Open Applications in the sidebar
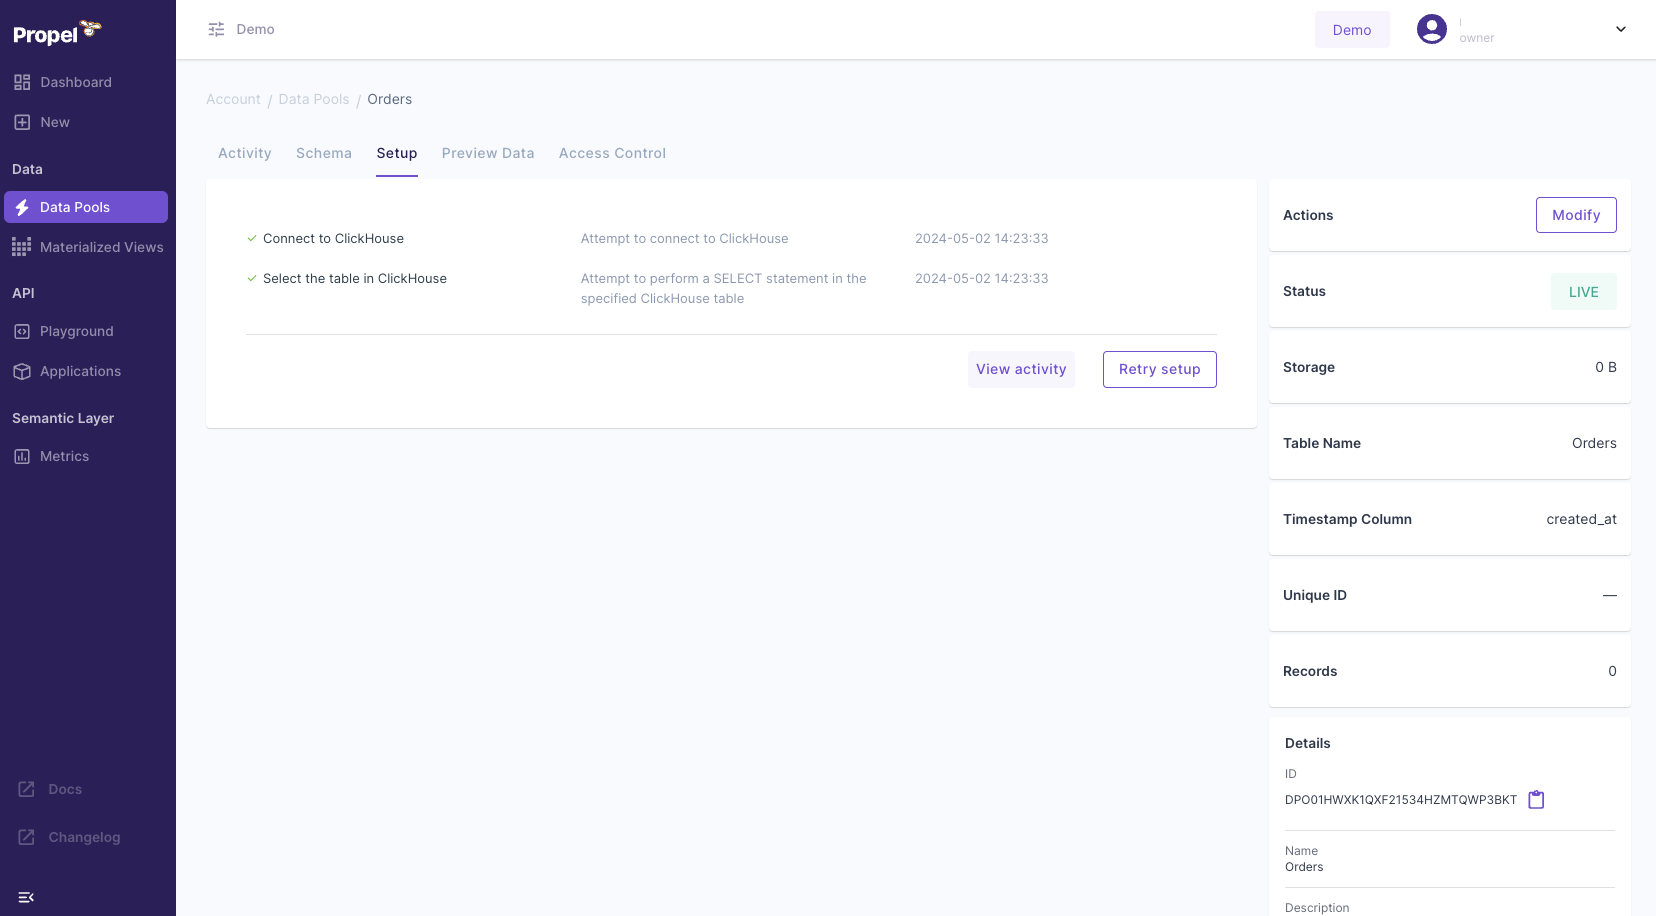Viewport: 1656px width, 916px height. tap(22, 371)
